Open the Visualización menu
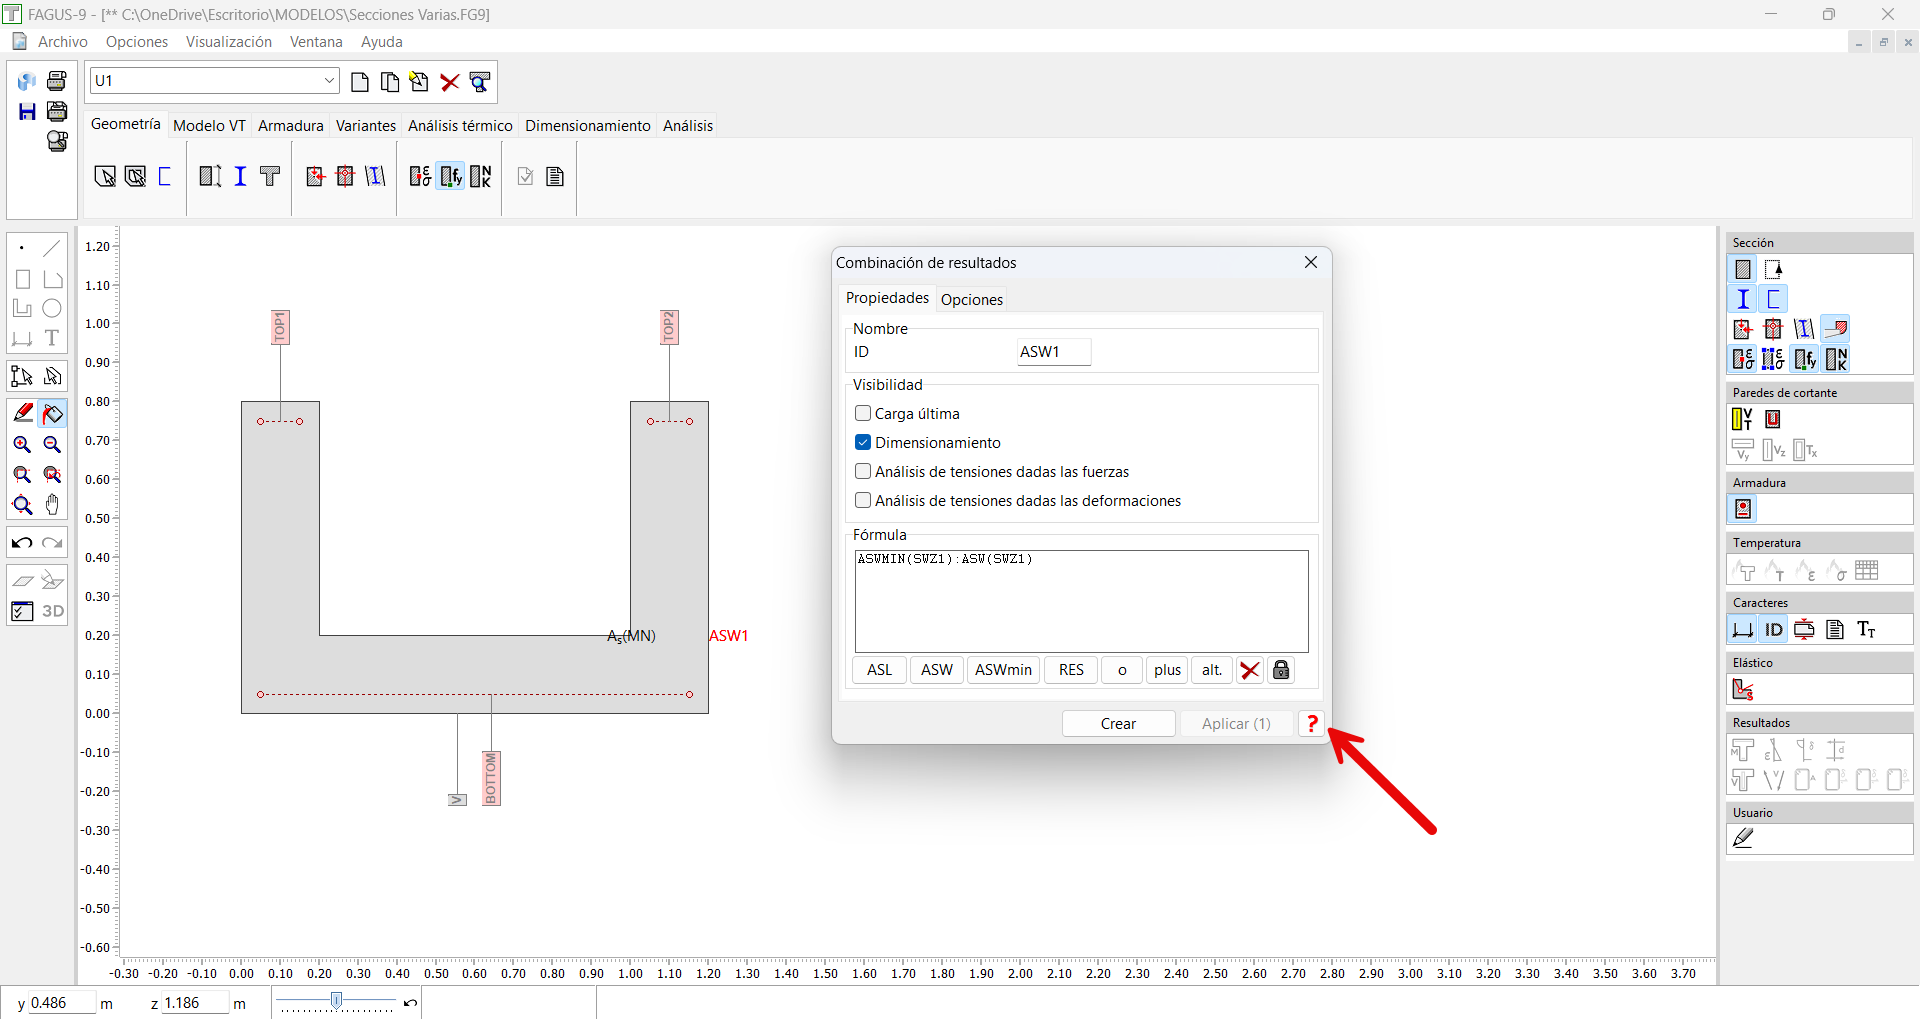Viewport: 1920px width, 1020px height. pos(228,42)
